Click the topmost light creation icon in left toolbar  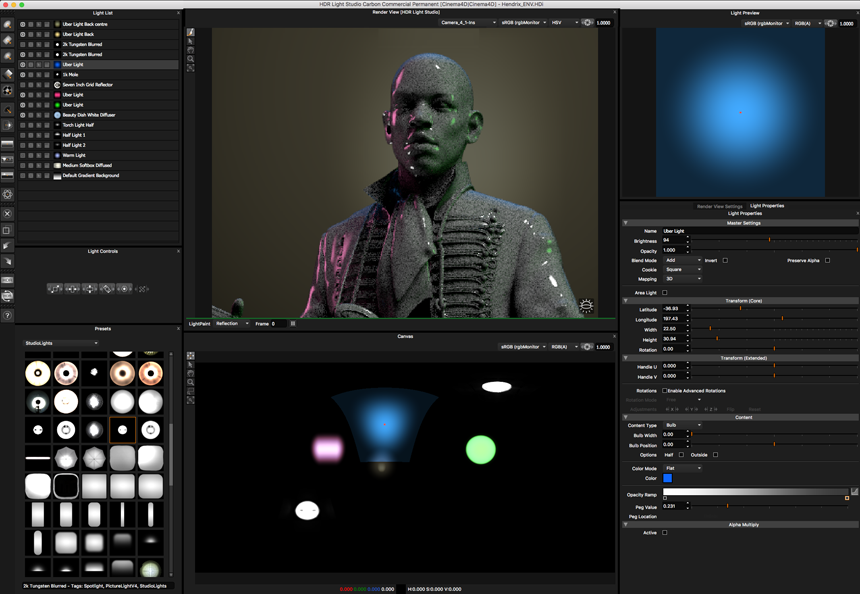7,24
